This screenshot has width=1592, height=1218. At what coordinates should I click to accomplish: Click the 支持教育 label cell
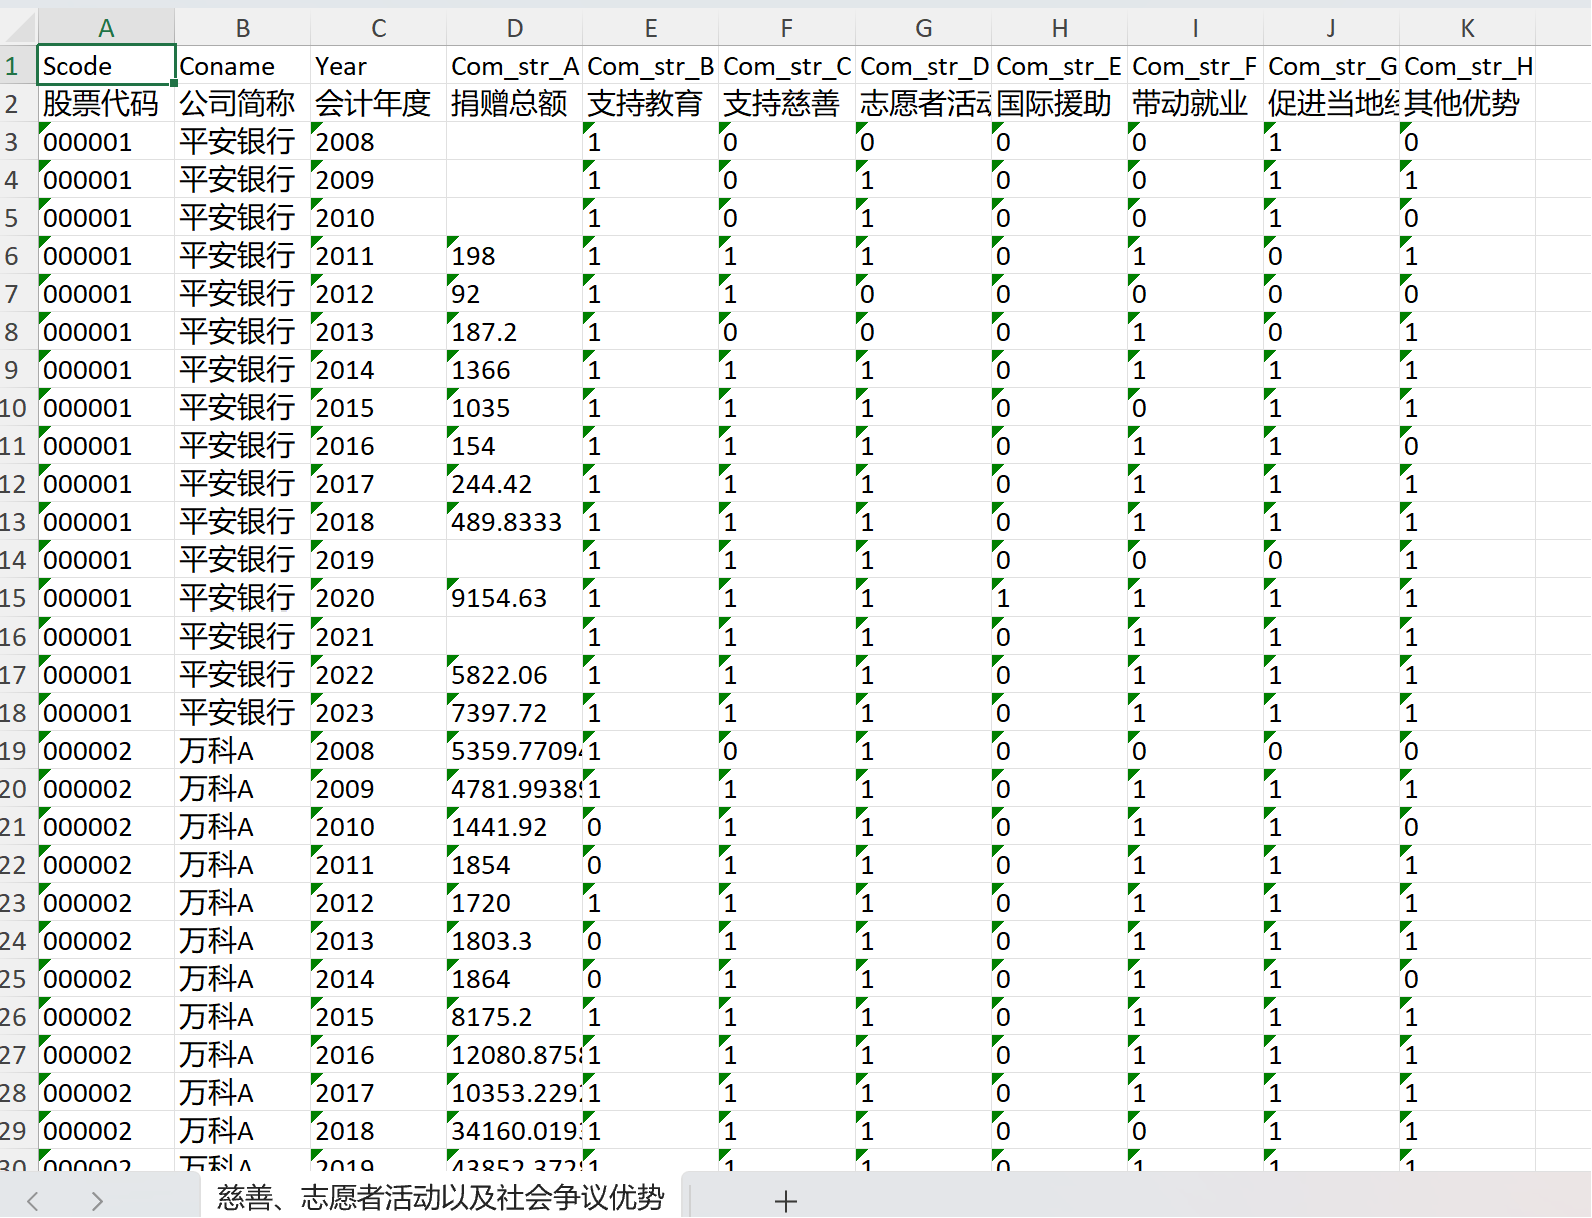[x=651, y=104]
